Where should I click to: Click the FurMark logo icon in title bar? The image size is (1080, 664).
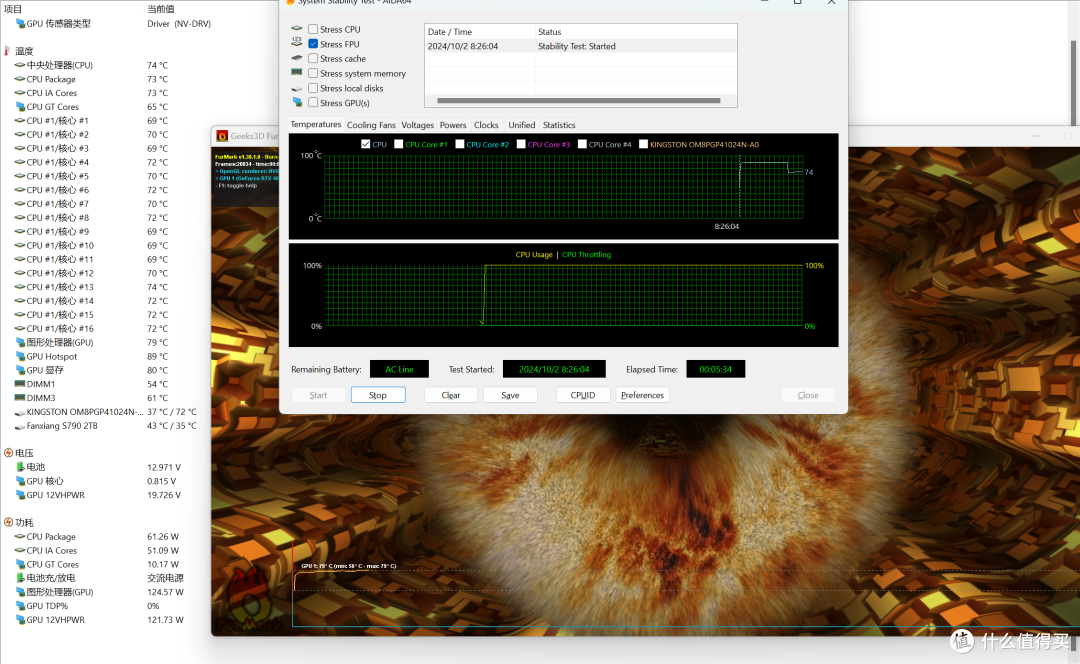[222, 135]
